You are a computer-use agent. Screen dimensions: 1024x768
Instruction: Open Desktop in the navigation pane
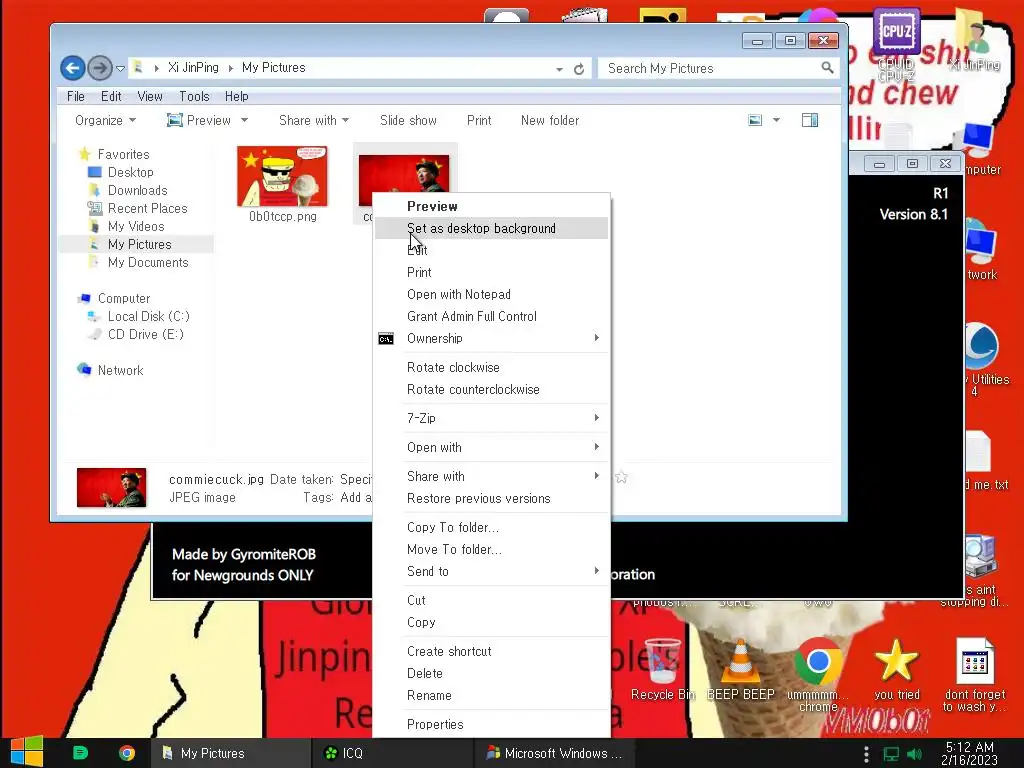click(131, 172)
